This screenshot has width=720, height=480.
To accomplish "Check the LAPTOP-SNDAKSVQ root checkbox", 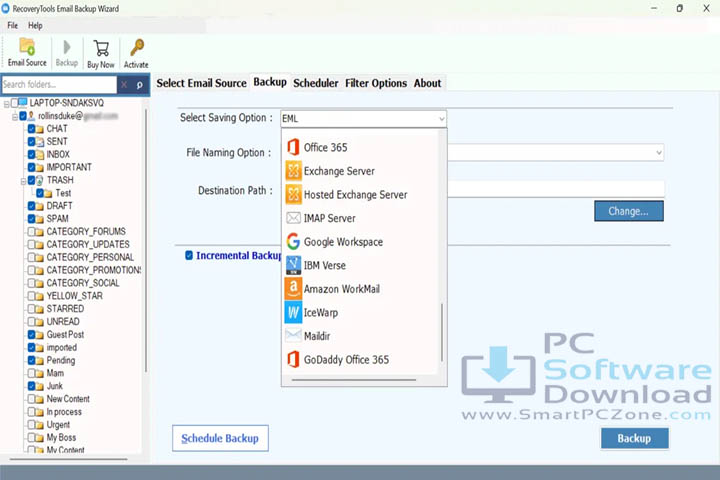I will tap(14, 102).
